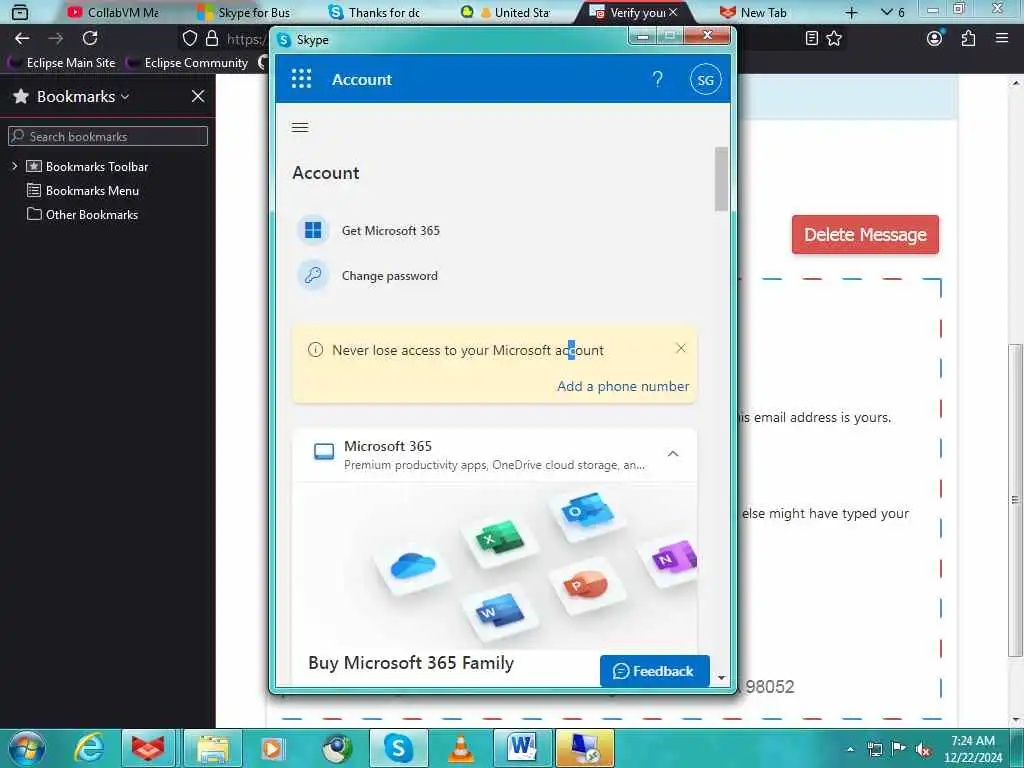Click Get Microsoft 365 link
Viewport: 1024px width, 768px height.
click(391, 231)
